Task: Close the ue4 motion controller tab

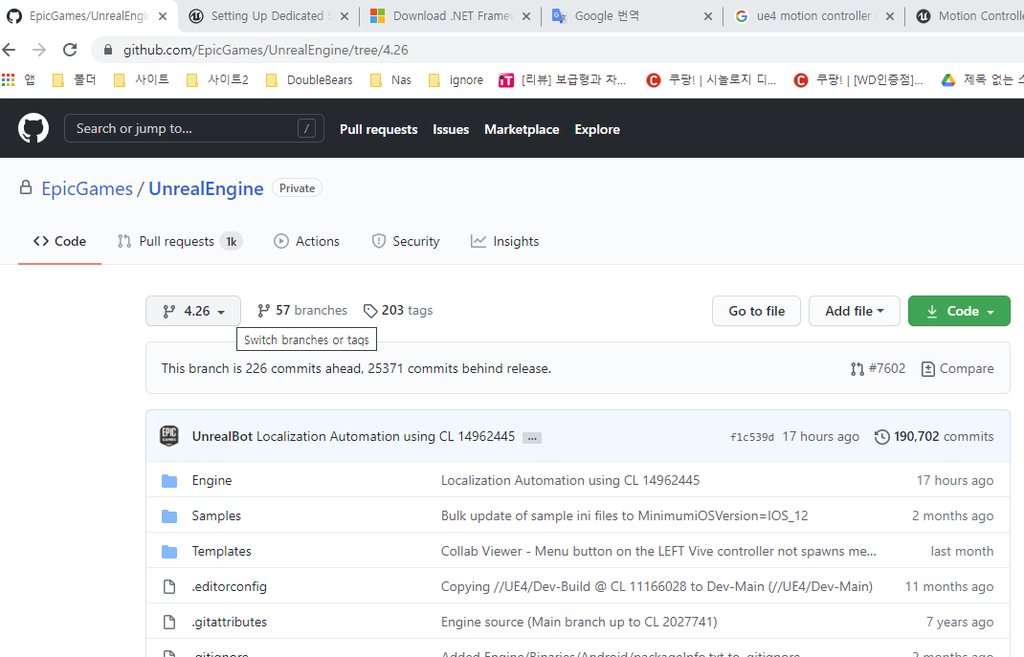Action: (x=889, y=16)
